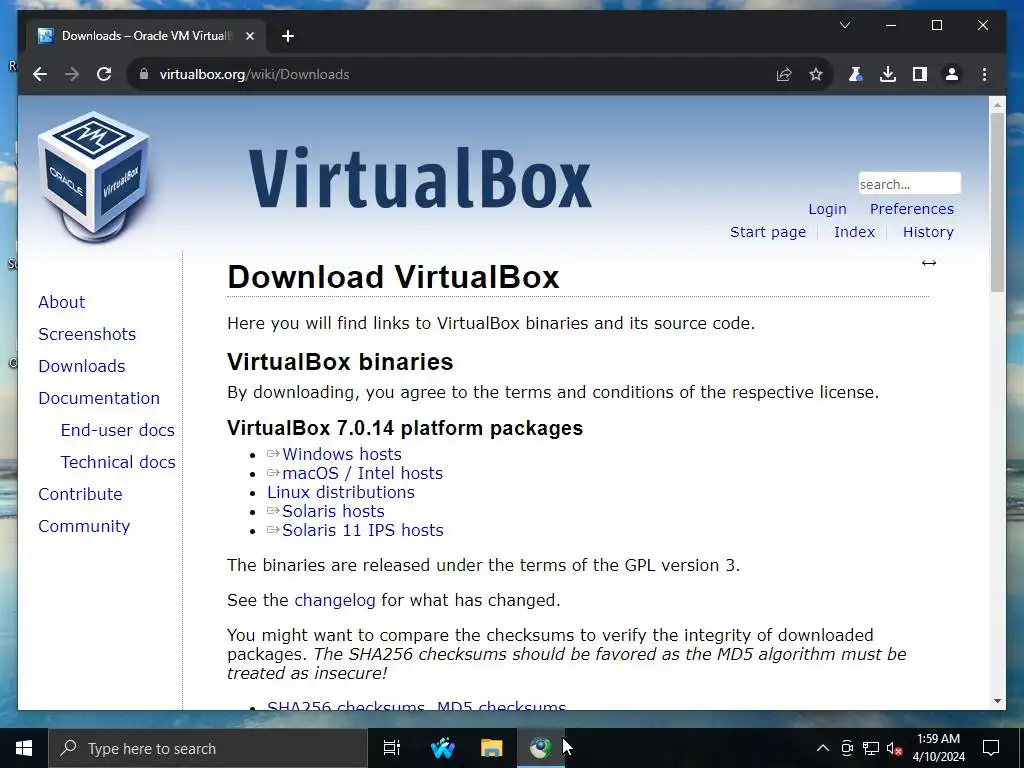The height and width of the screenshot is (768, 1024).
Task: Open the Index link
Action: click(x=854, y=232)
